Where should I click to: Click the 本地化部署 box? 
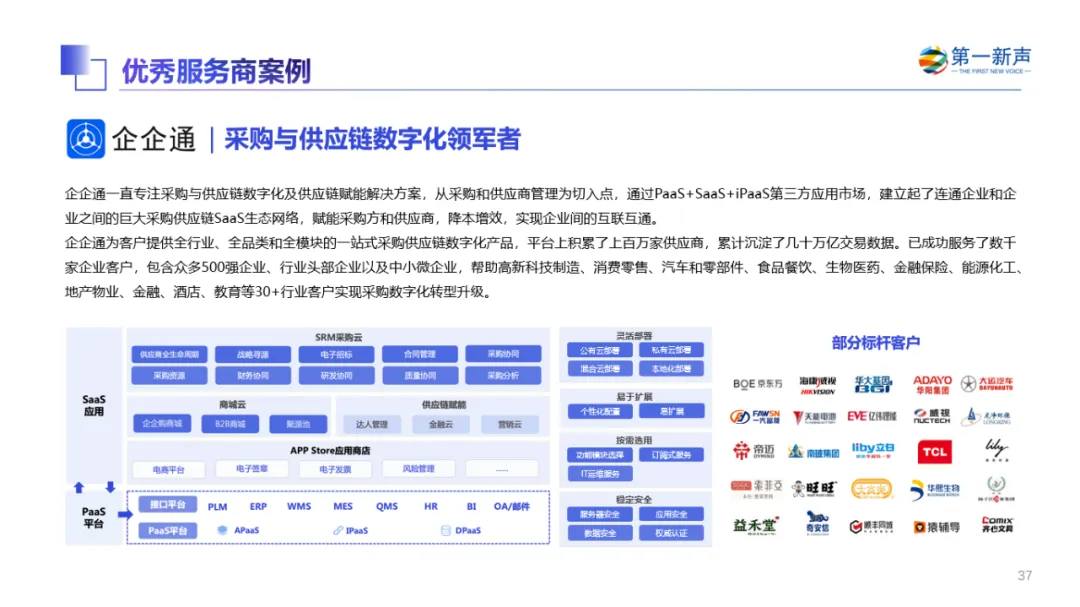click(x=672, y=369)
